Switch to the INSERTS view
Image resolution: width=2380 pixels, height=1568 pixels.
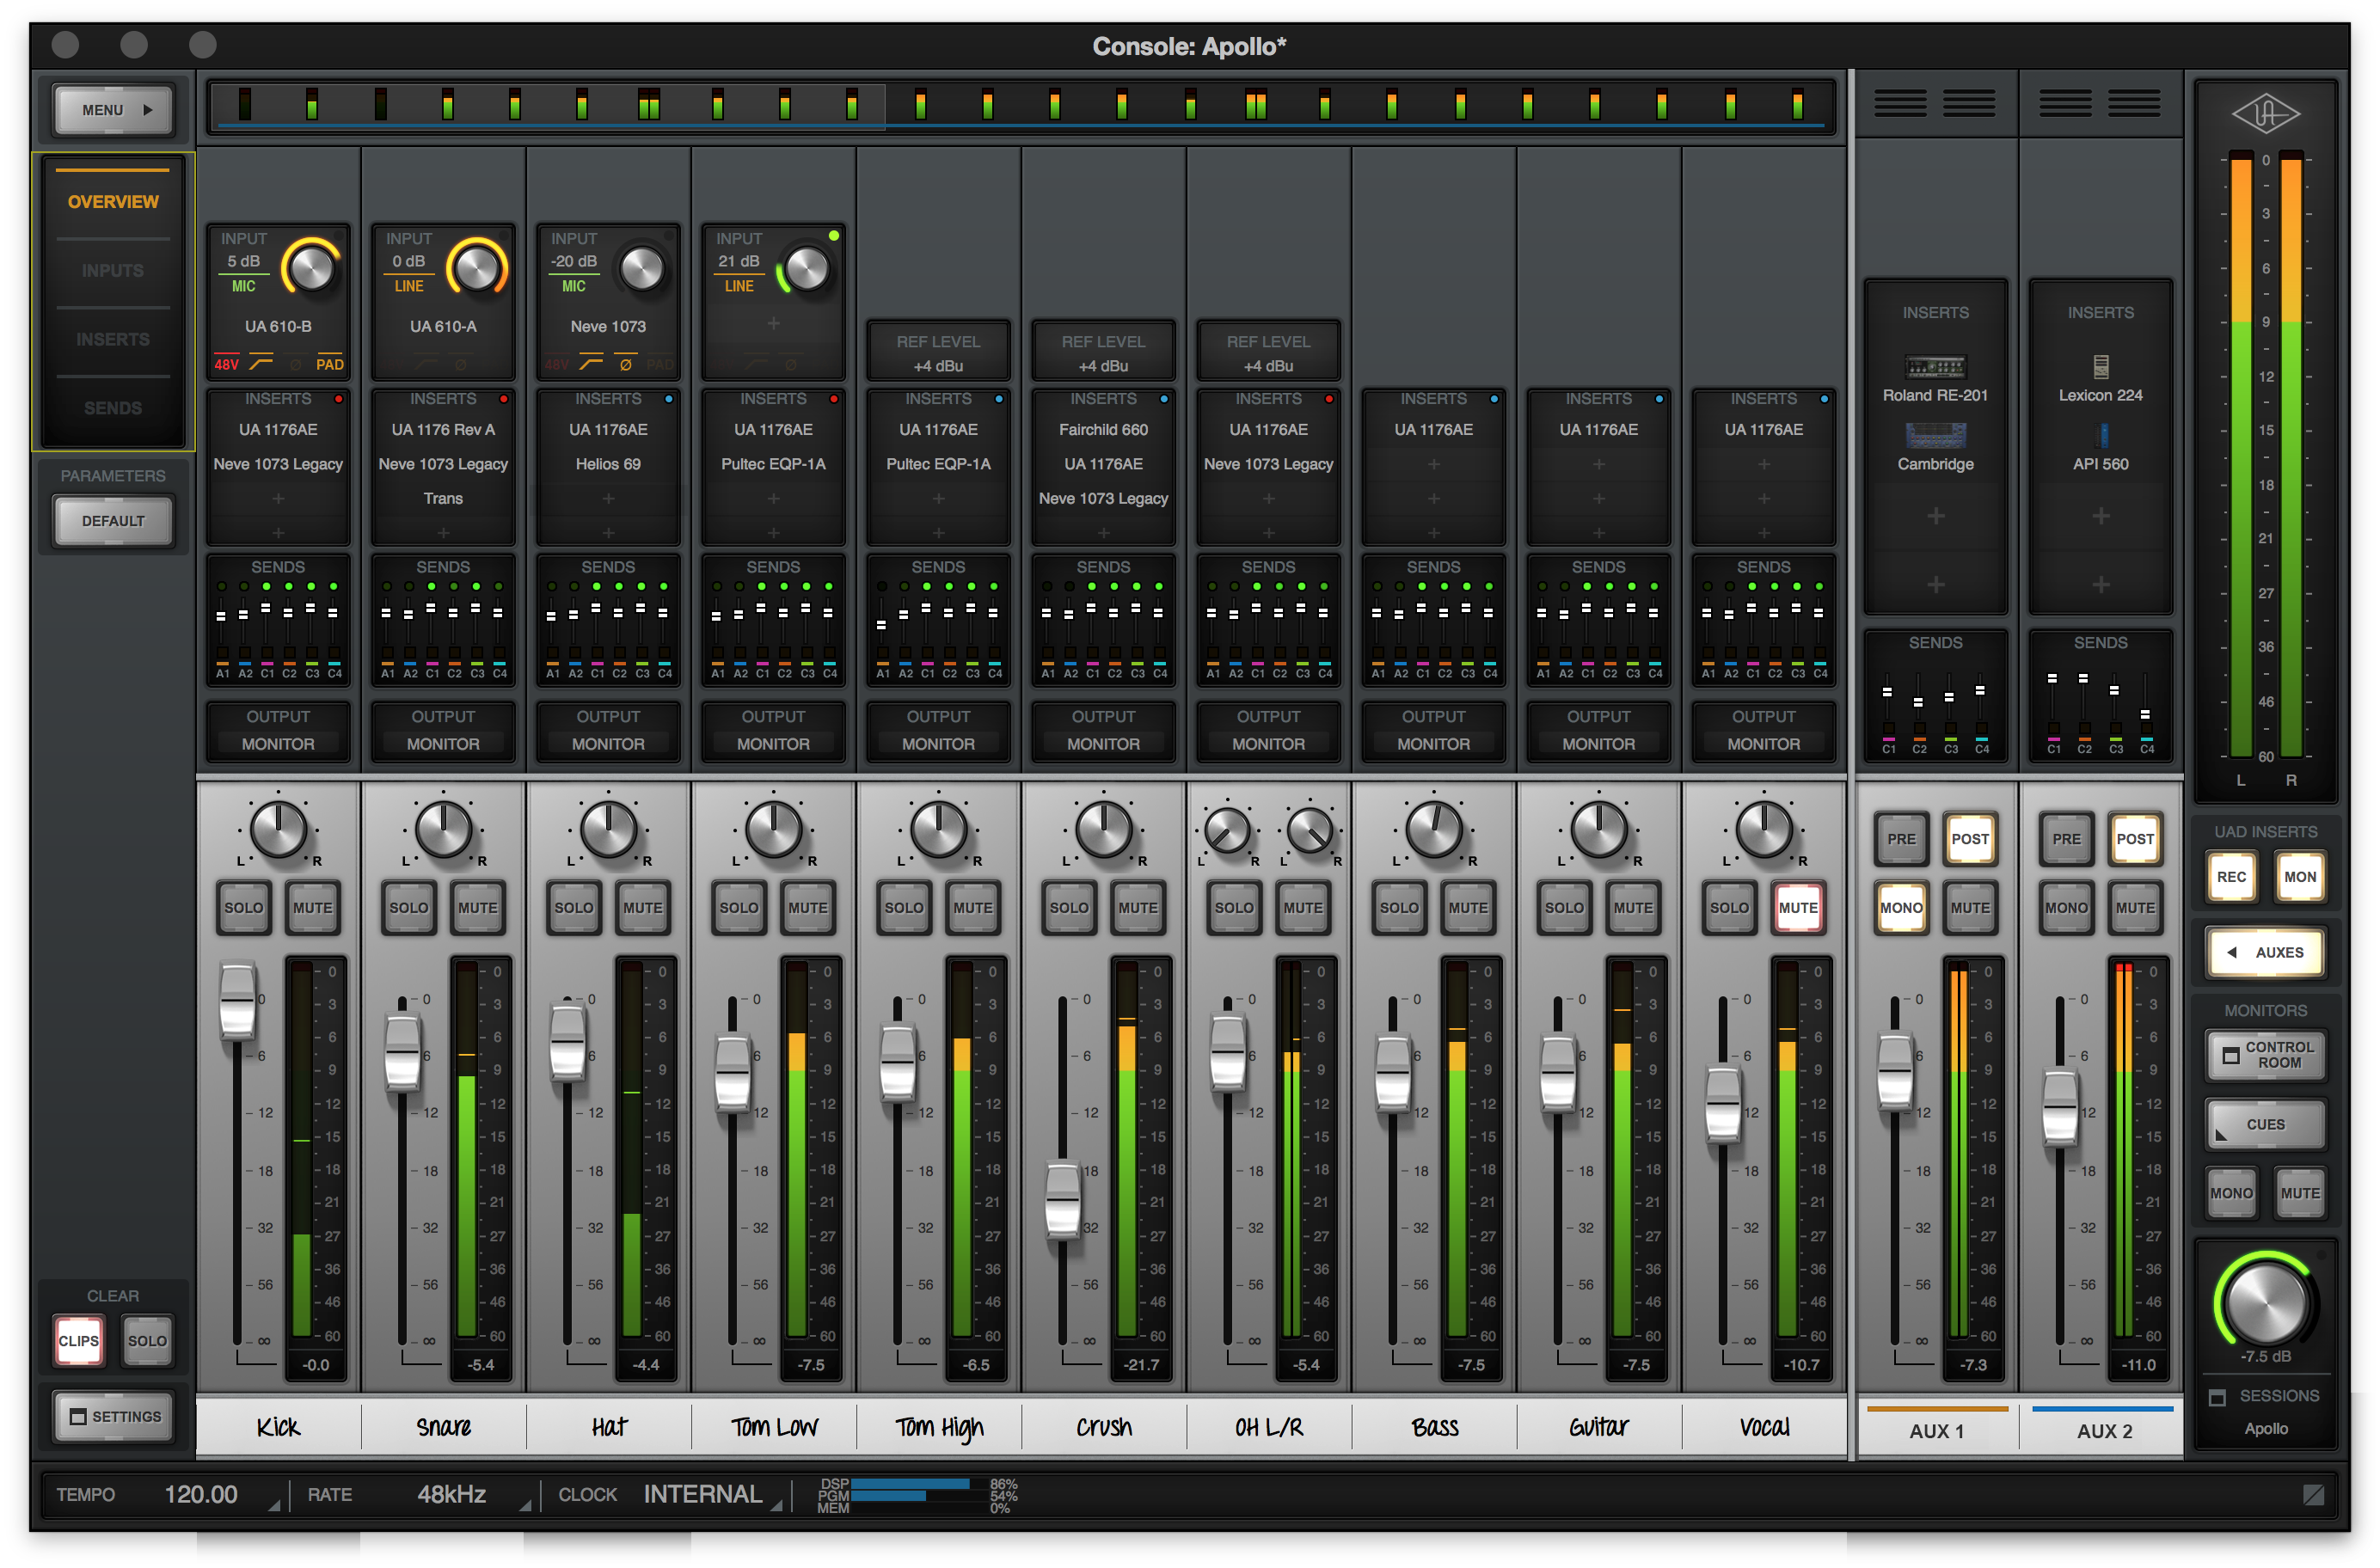point(113,340)
